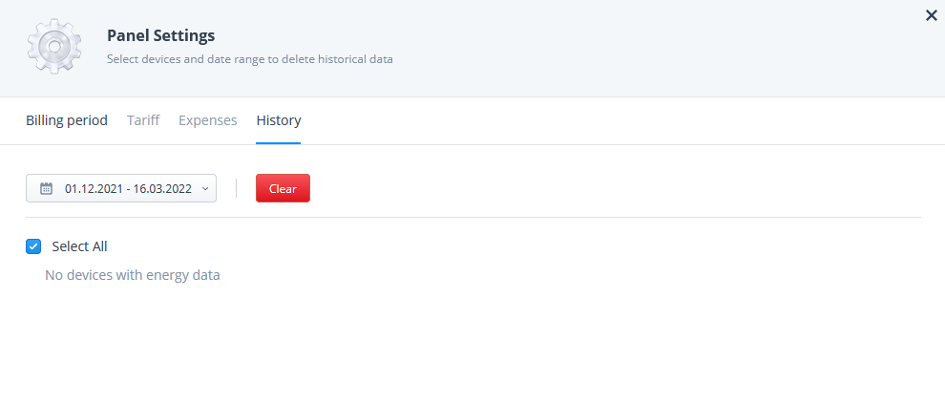945x406 pixels.
Task: Open the Tariff tab
Action: [143, 120]
